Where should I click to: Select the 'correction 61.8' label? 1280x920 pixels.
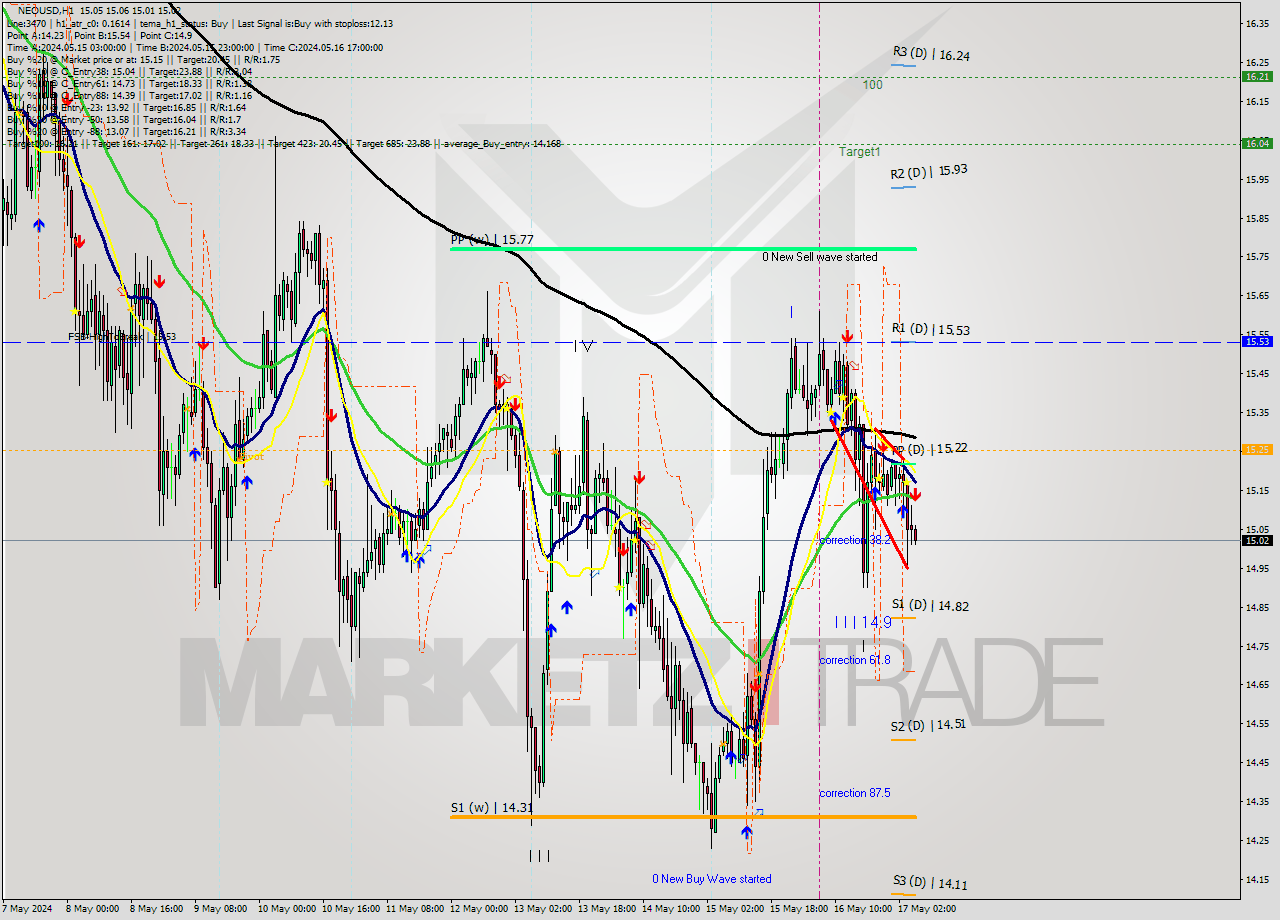click(x=854, y=660)
